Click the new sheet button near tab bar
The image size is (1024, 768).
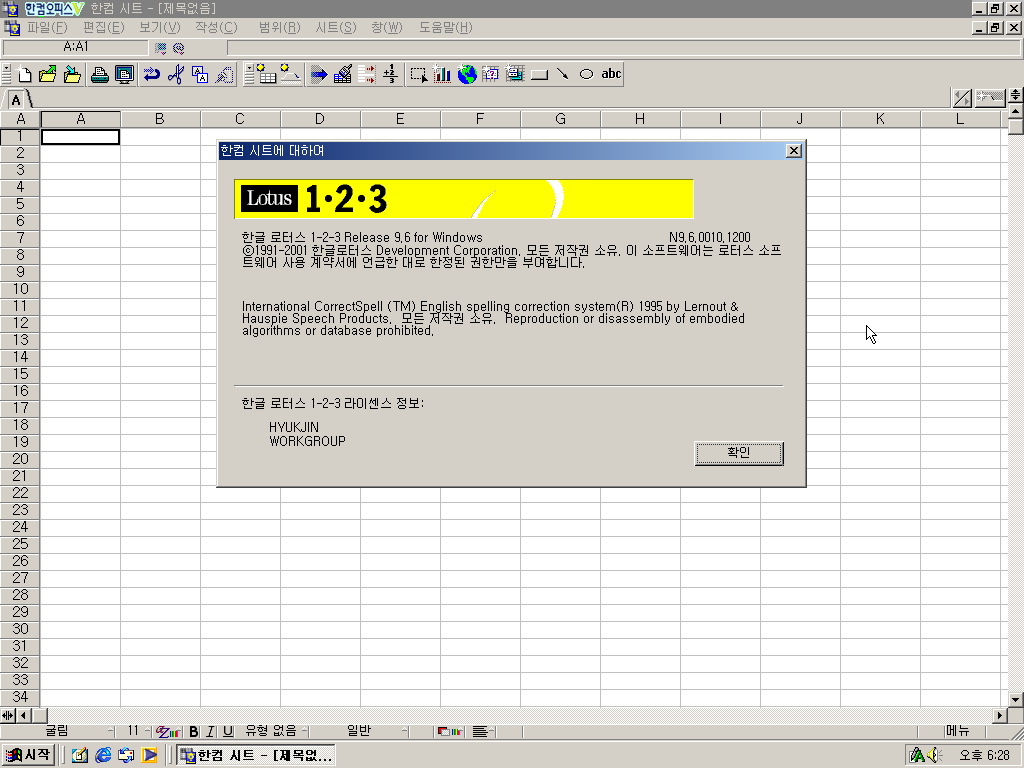(990, 98)
